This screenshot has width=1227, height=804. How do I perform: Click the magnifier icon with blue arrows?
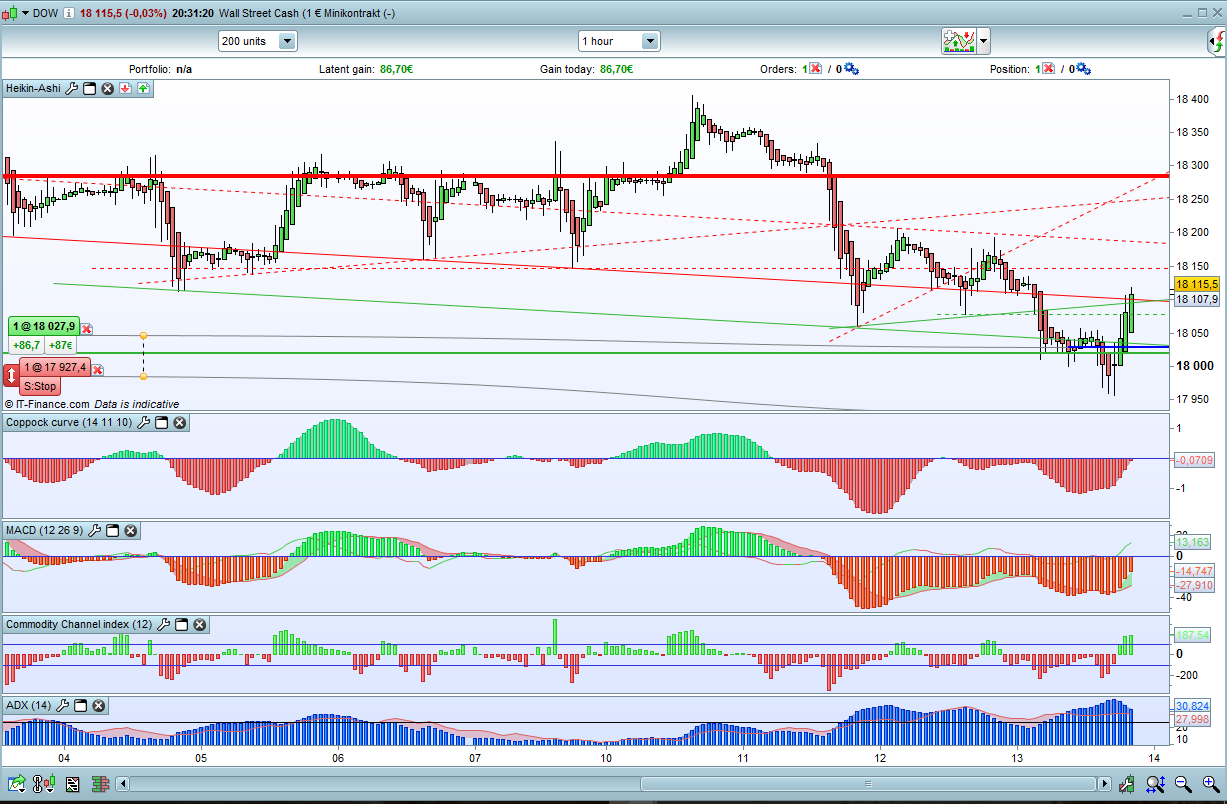1157,784
